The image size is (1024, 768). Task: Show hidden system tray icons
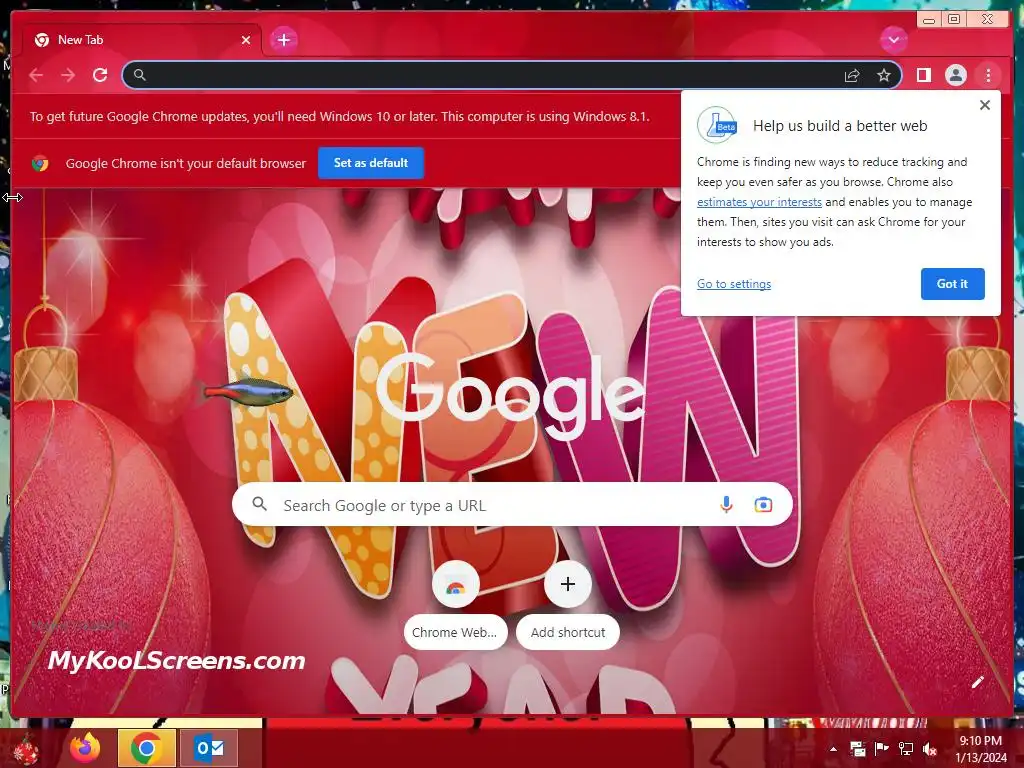point(833,749)
